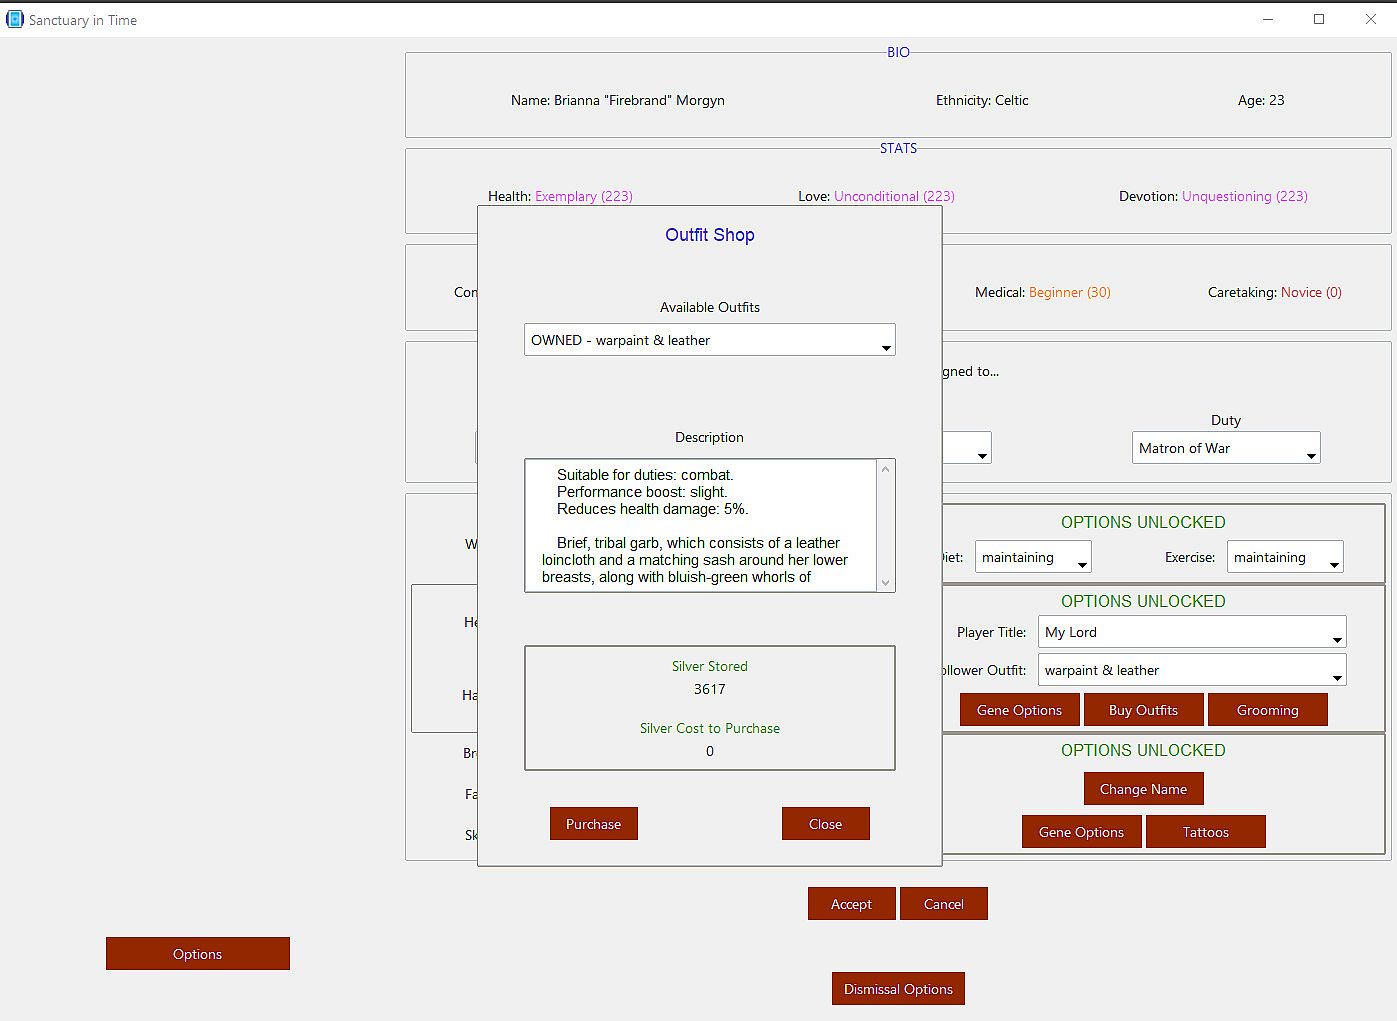Open Dismissal Options

(x=898, y=989)
